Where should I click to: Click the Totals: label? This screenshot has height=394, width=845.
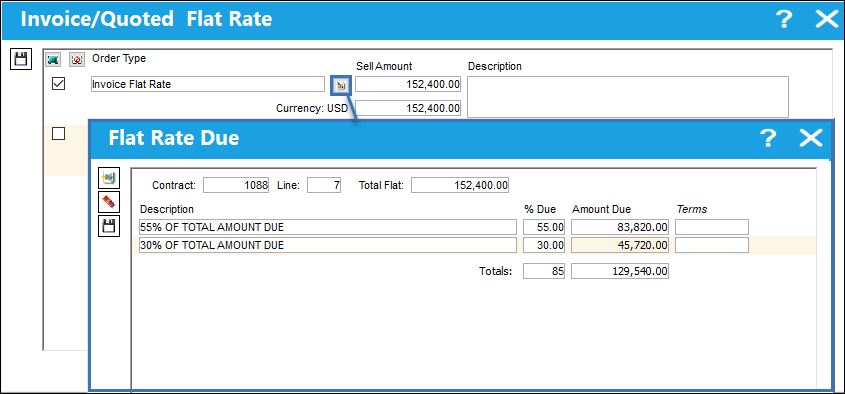[495, 271]
